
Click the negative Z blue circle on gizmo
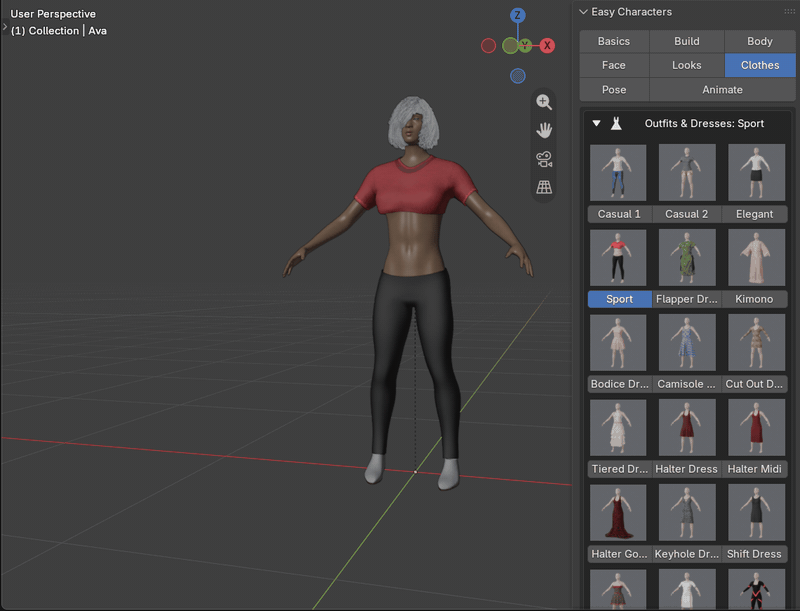(x=518, y=76)
